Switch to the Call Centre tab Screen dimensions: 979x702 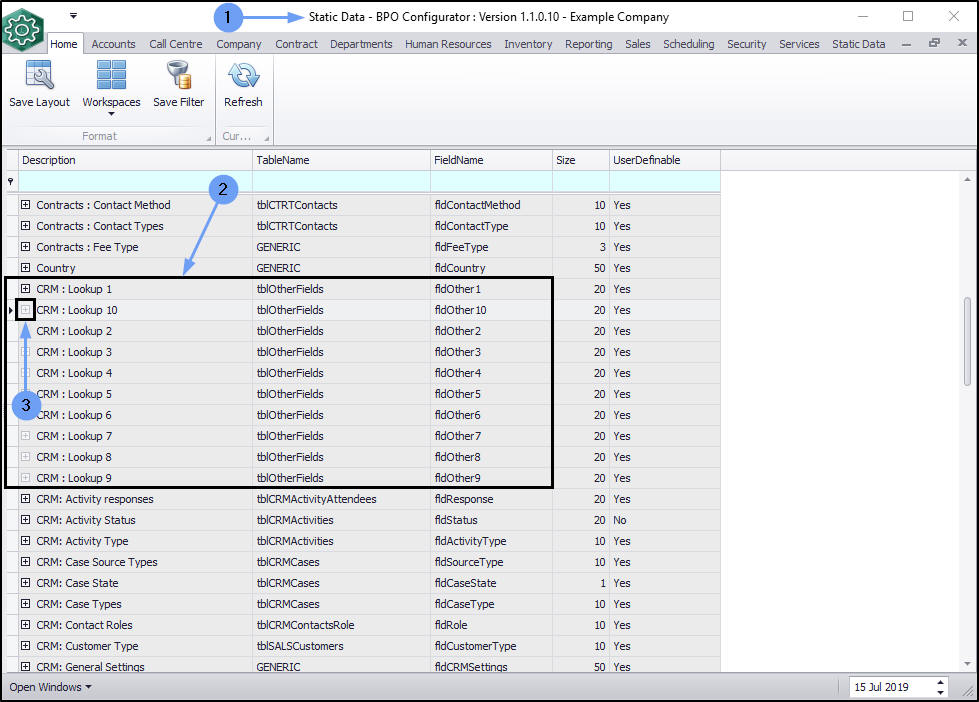coord(175,44)
